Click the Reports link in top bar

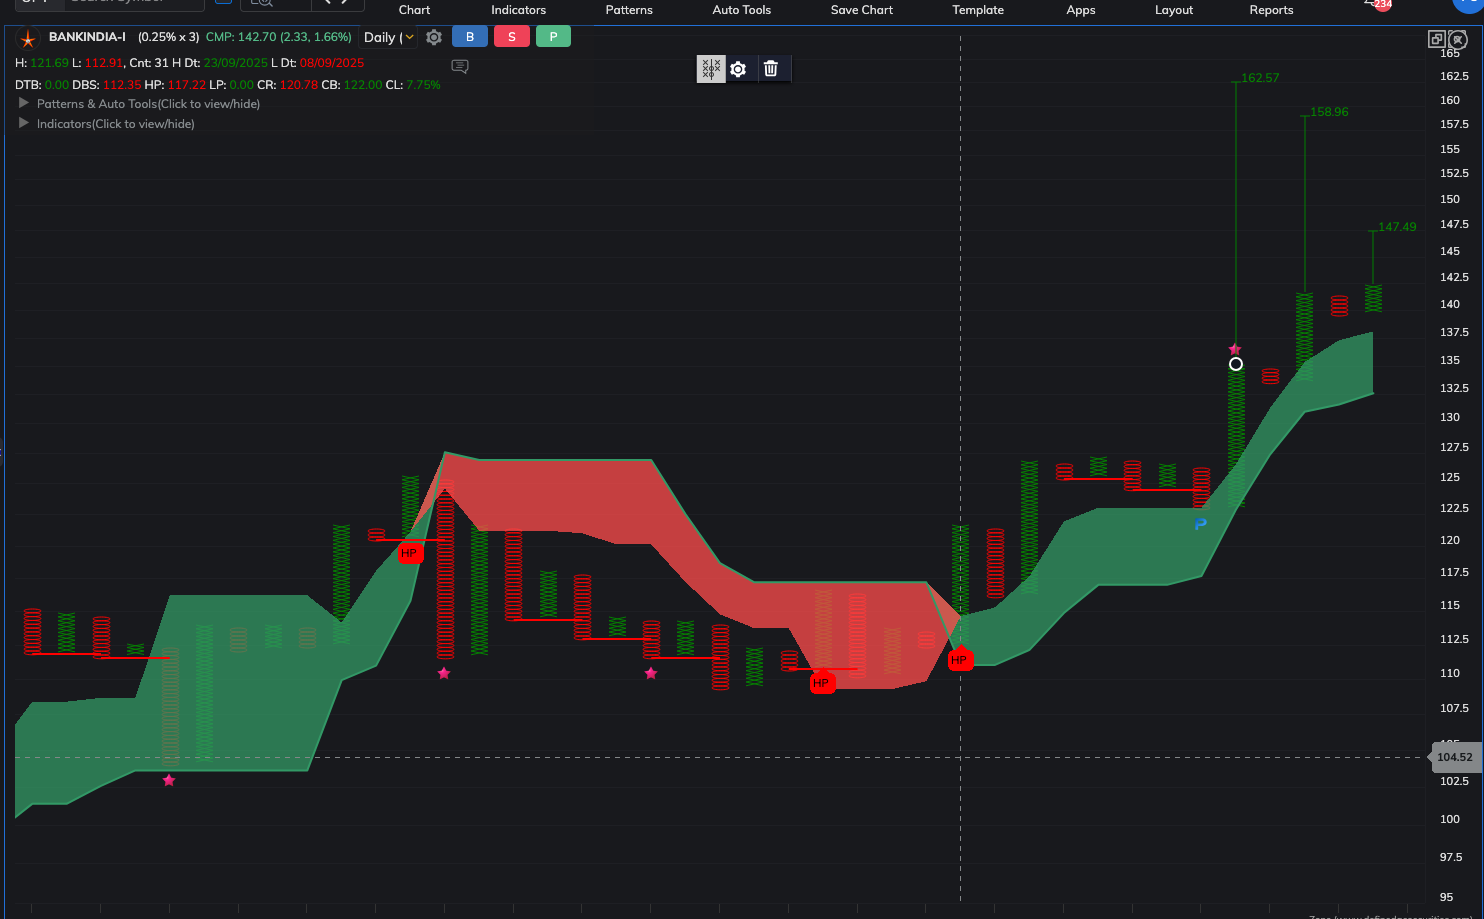pyautogui.click(x=1271, y=10)
